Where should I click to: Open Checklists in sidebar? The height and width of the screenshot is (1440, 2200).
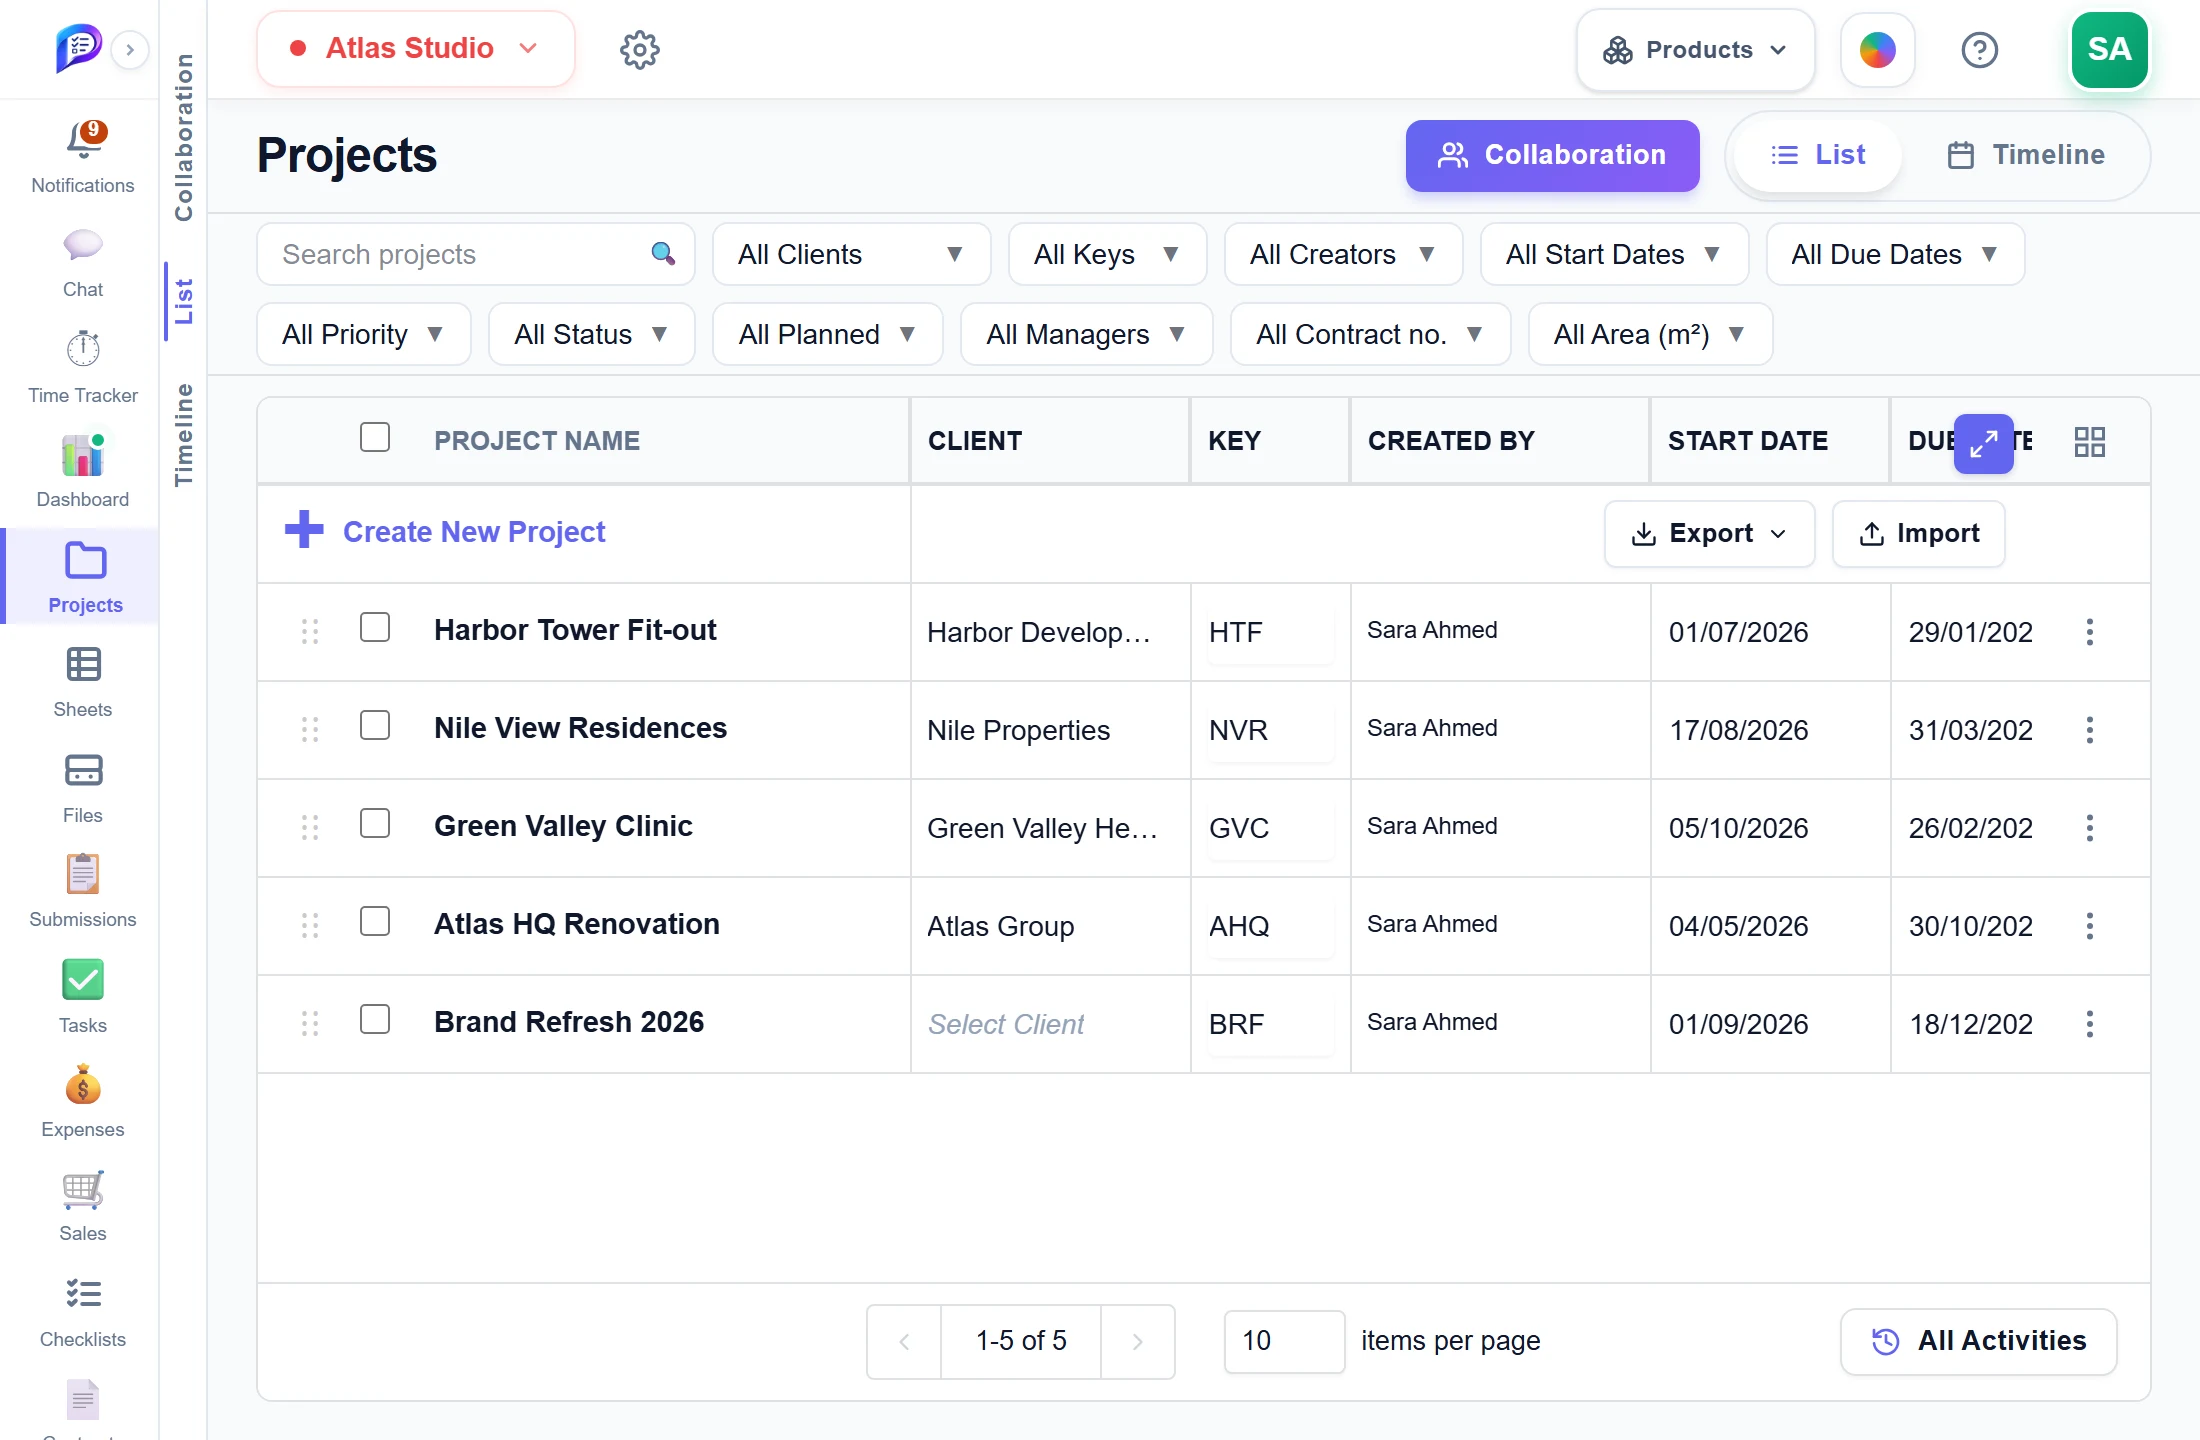pos(83,1294)
